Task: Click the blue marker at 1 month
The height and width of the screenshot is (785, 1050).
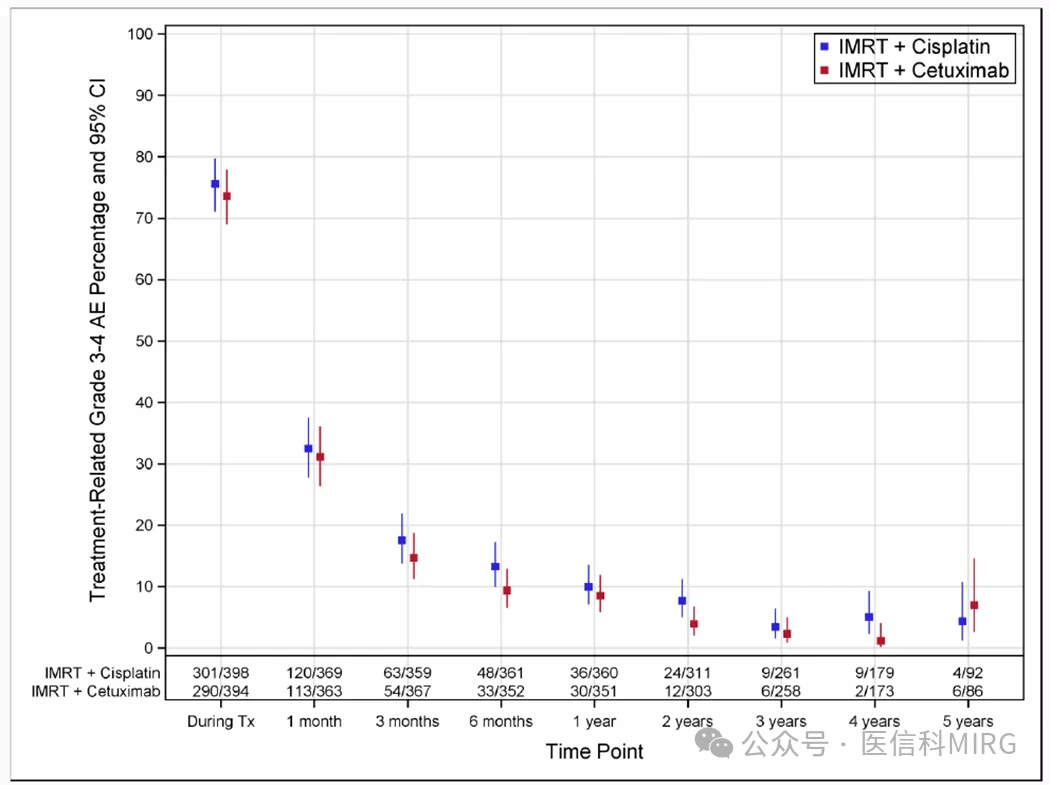Action: pos(308,449)
